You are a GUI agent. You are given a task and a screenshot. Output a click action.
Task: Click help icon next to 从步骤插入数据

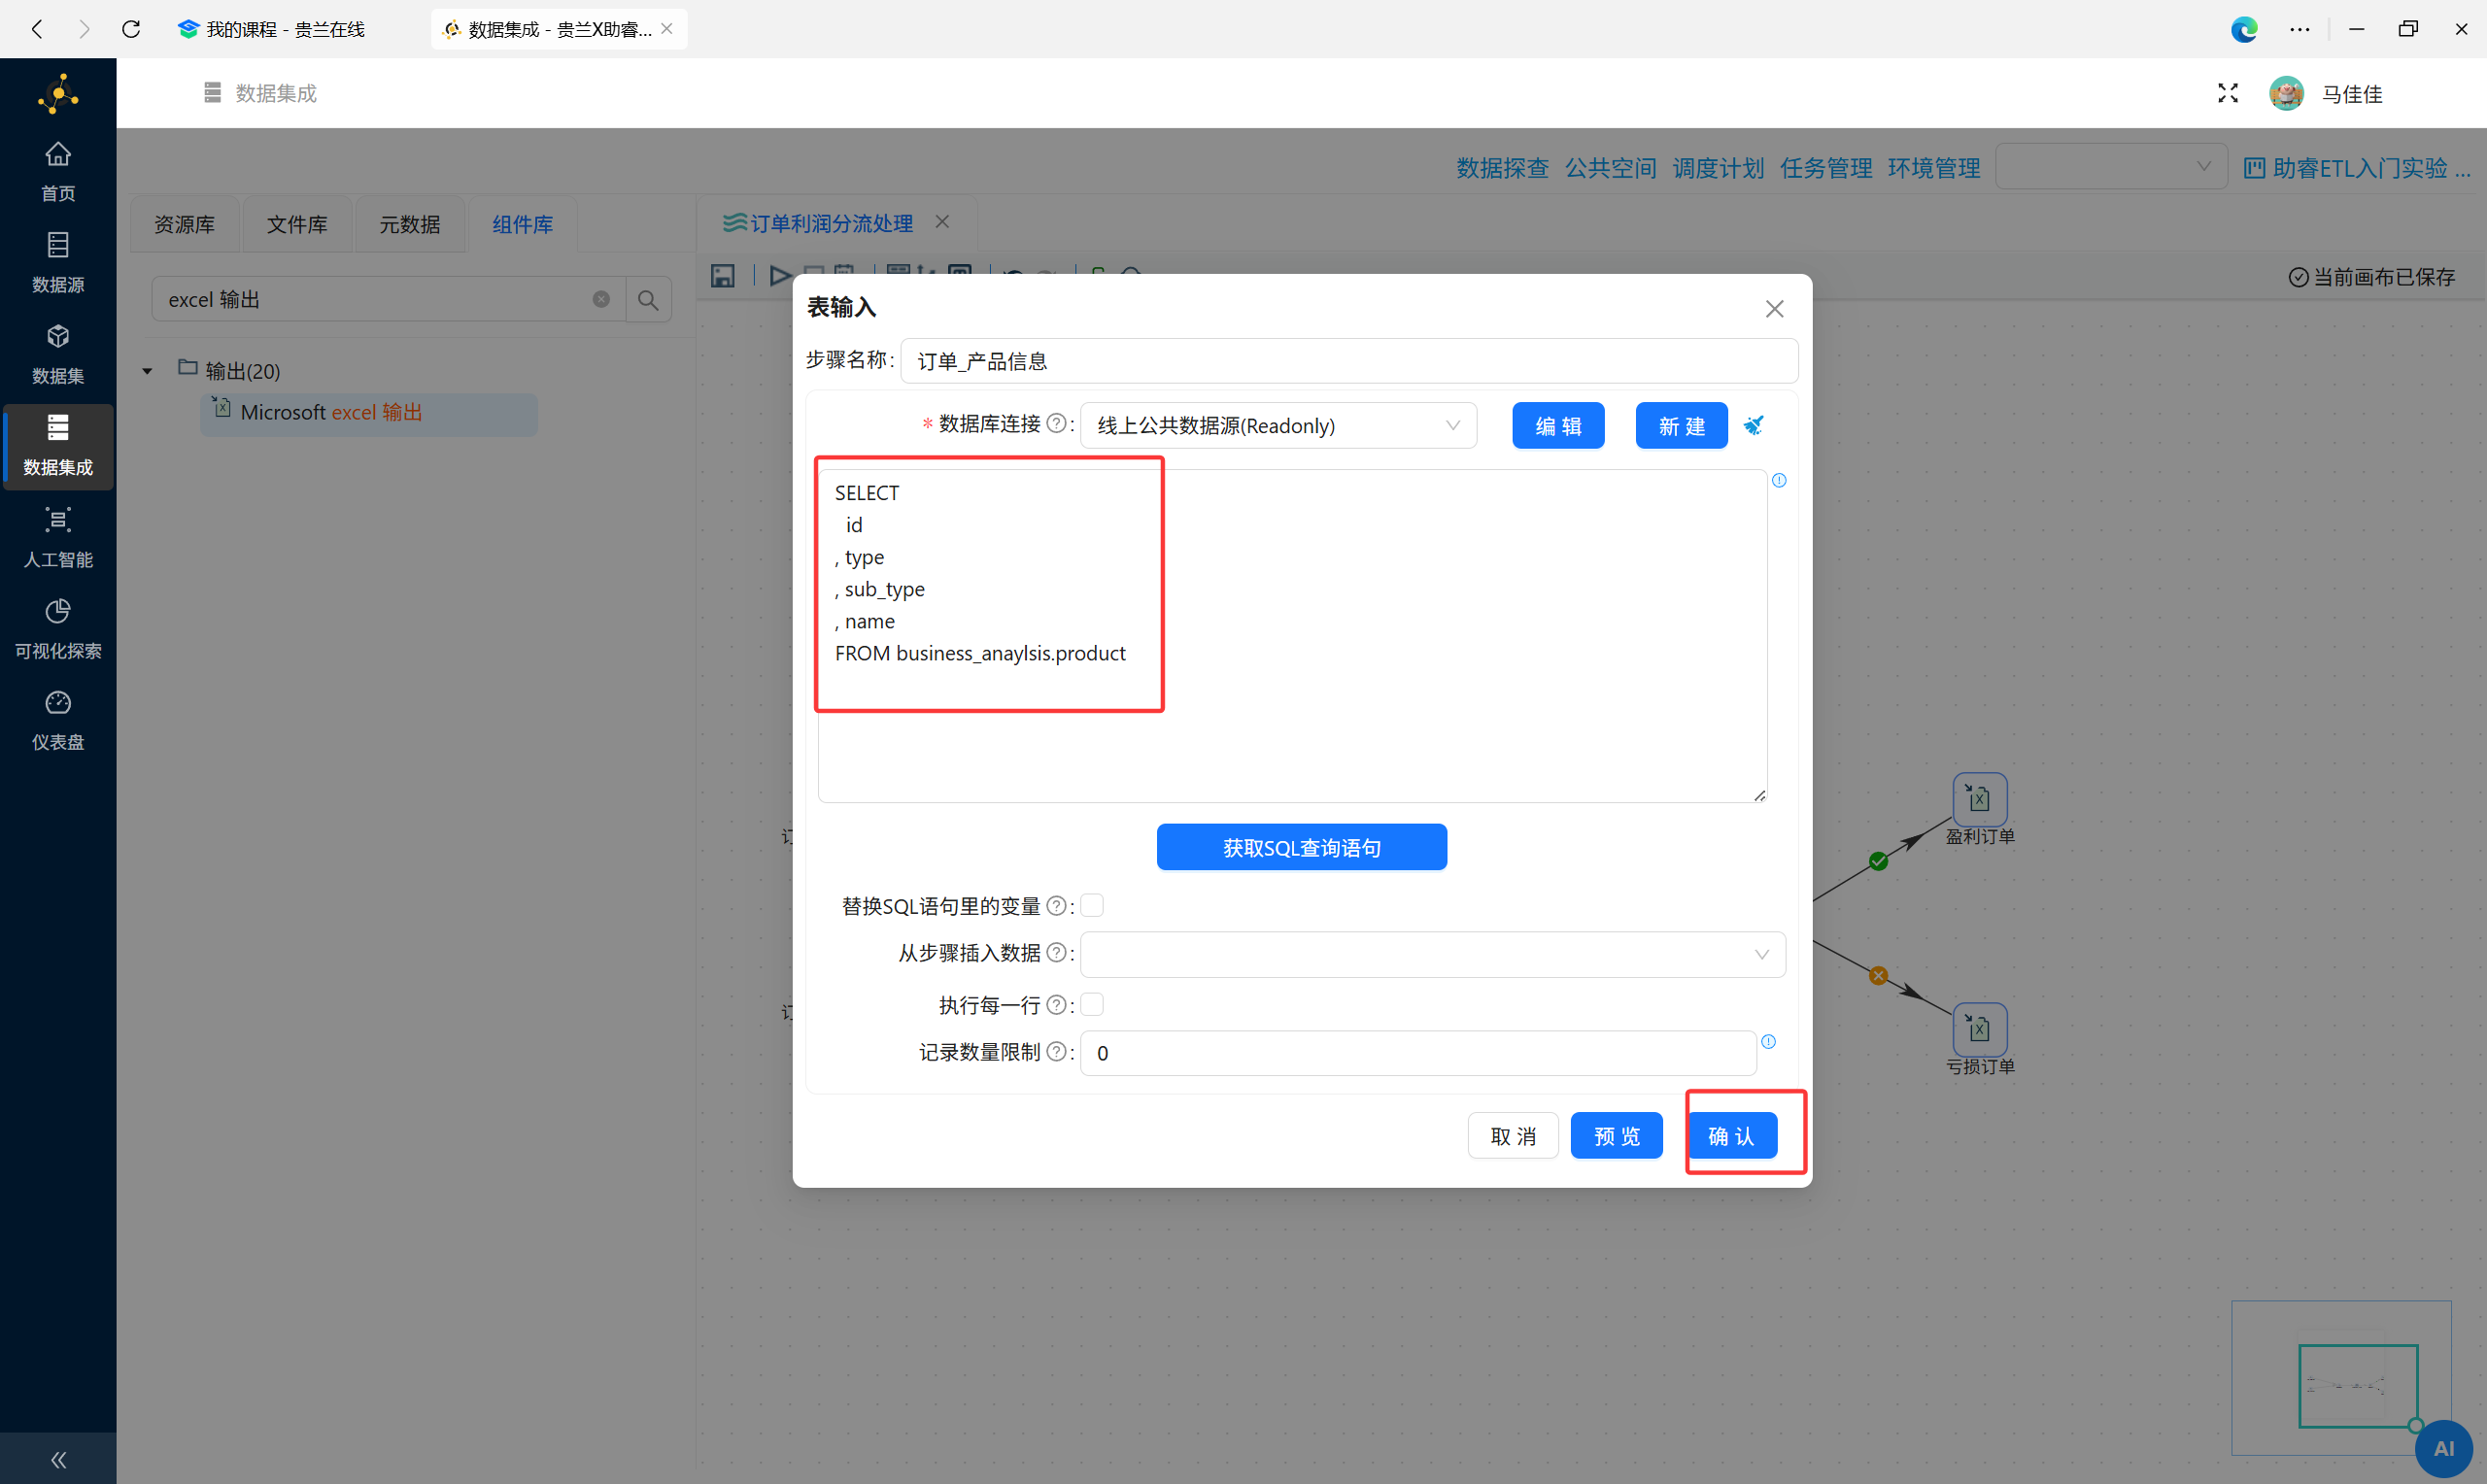point(1056,952)
